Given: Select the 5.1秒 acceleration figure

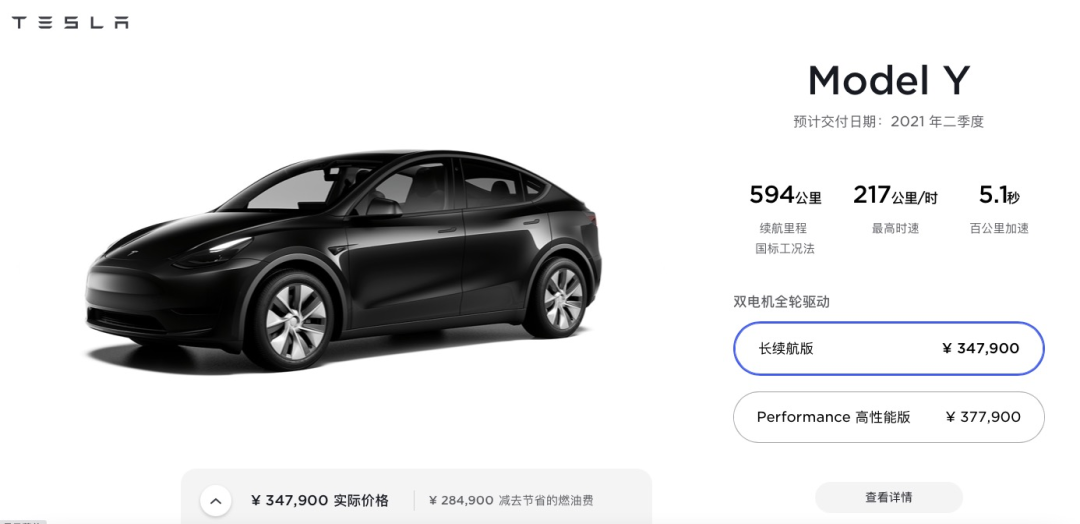Looking at the screenshot, I should point(999,196).
